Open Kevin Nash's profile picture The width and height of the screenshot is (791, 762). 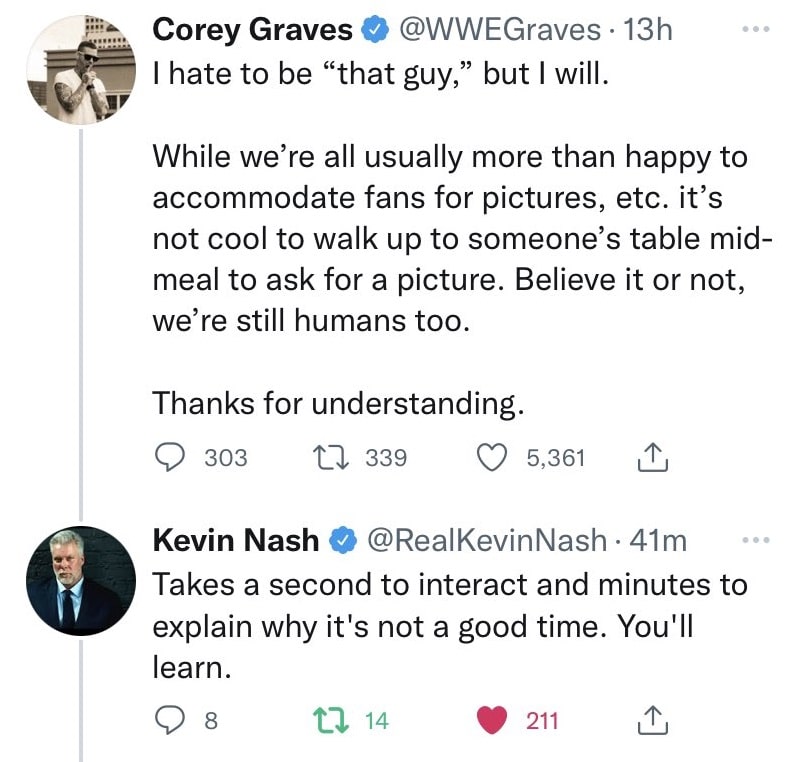(x=80, y=576)
